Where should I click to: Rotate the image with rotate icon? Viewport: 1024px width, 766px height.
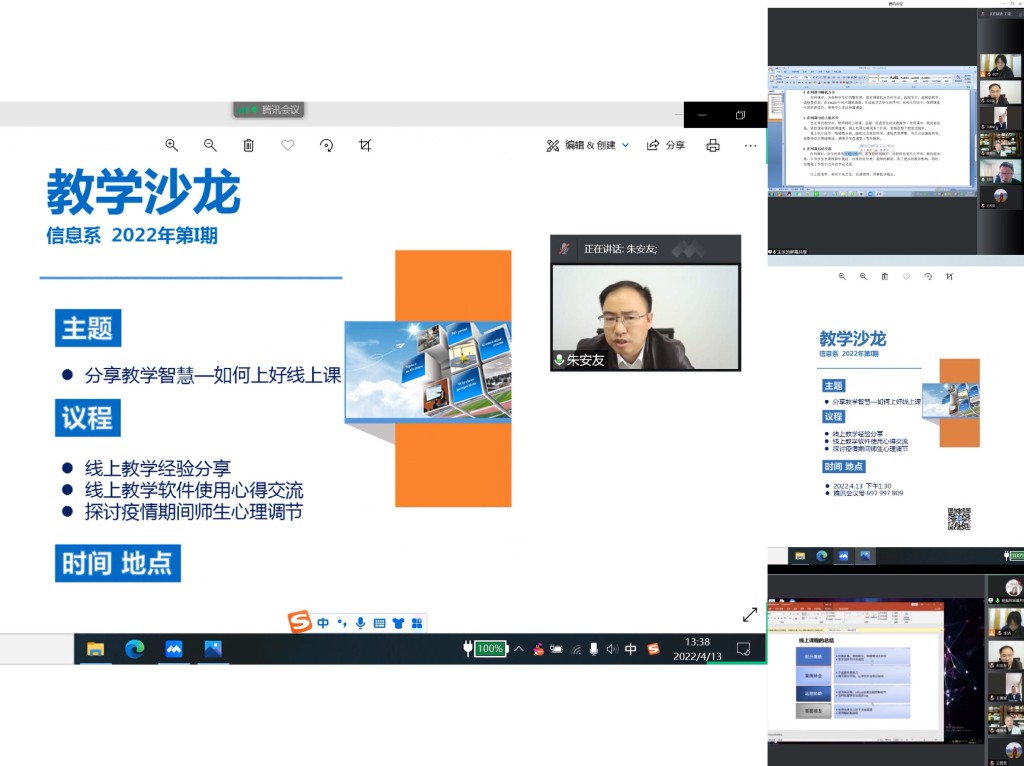click(326, 145)
